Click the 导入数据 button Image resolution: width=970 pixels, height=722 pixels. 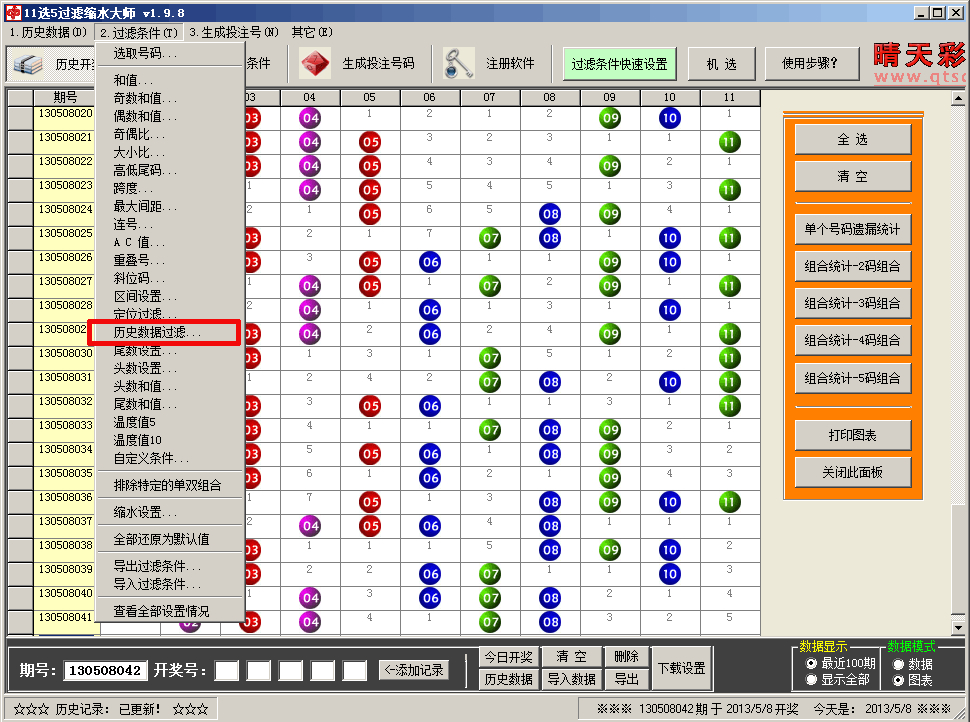coord(572,679)
